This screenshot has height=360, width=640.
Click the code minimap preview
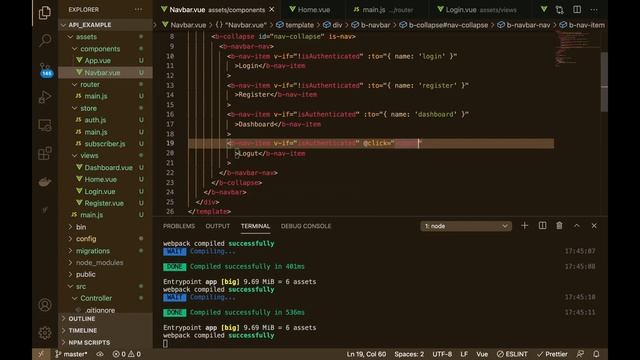click(576, 48)
